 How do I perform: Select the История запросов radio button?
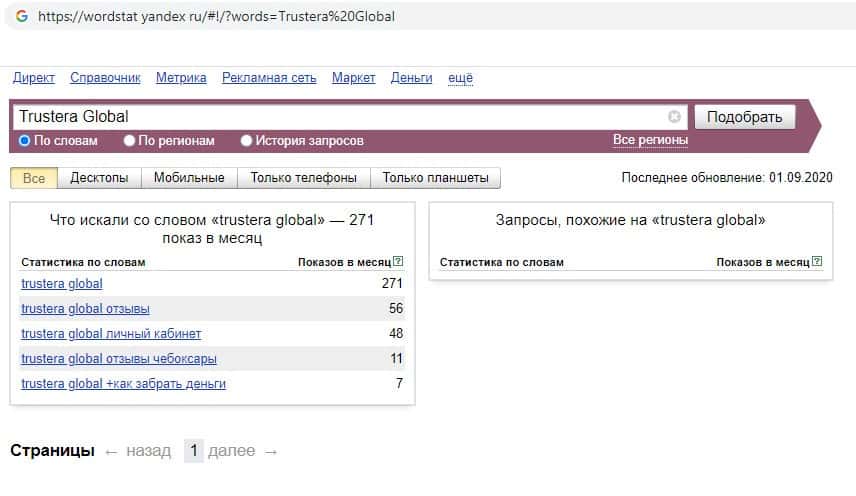pyautogui.click(x=246, y=140)
